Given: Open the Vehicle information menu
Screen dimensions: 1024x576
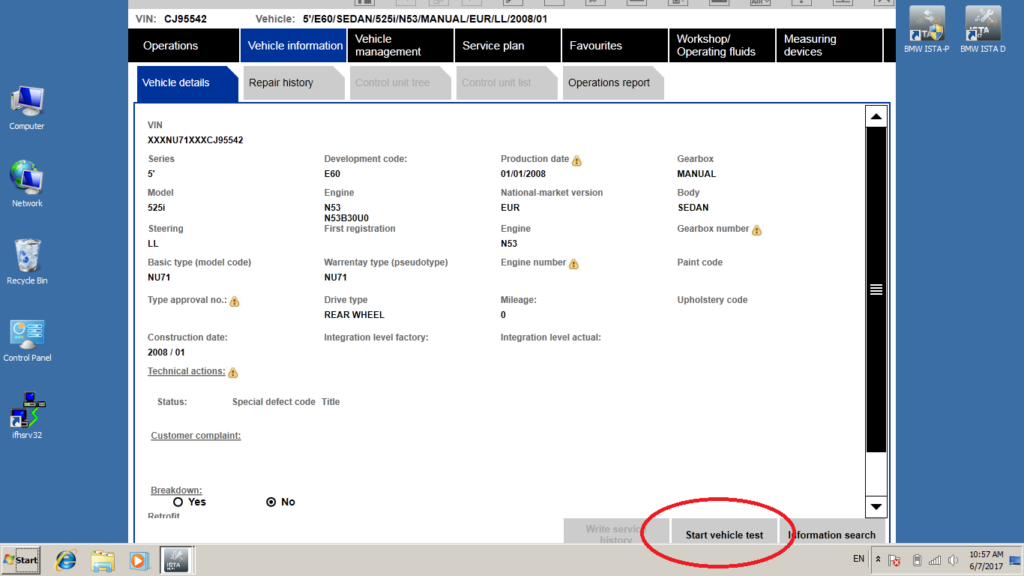Looking at the screenshot, I should 294,46.
